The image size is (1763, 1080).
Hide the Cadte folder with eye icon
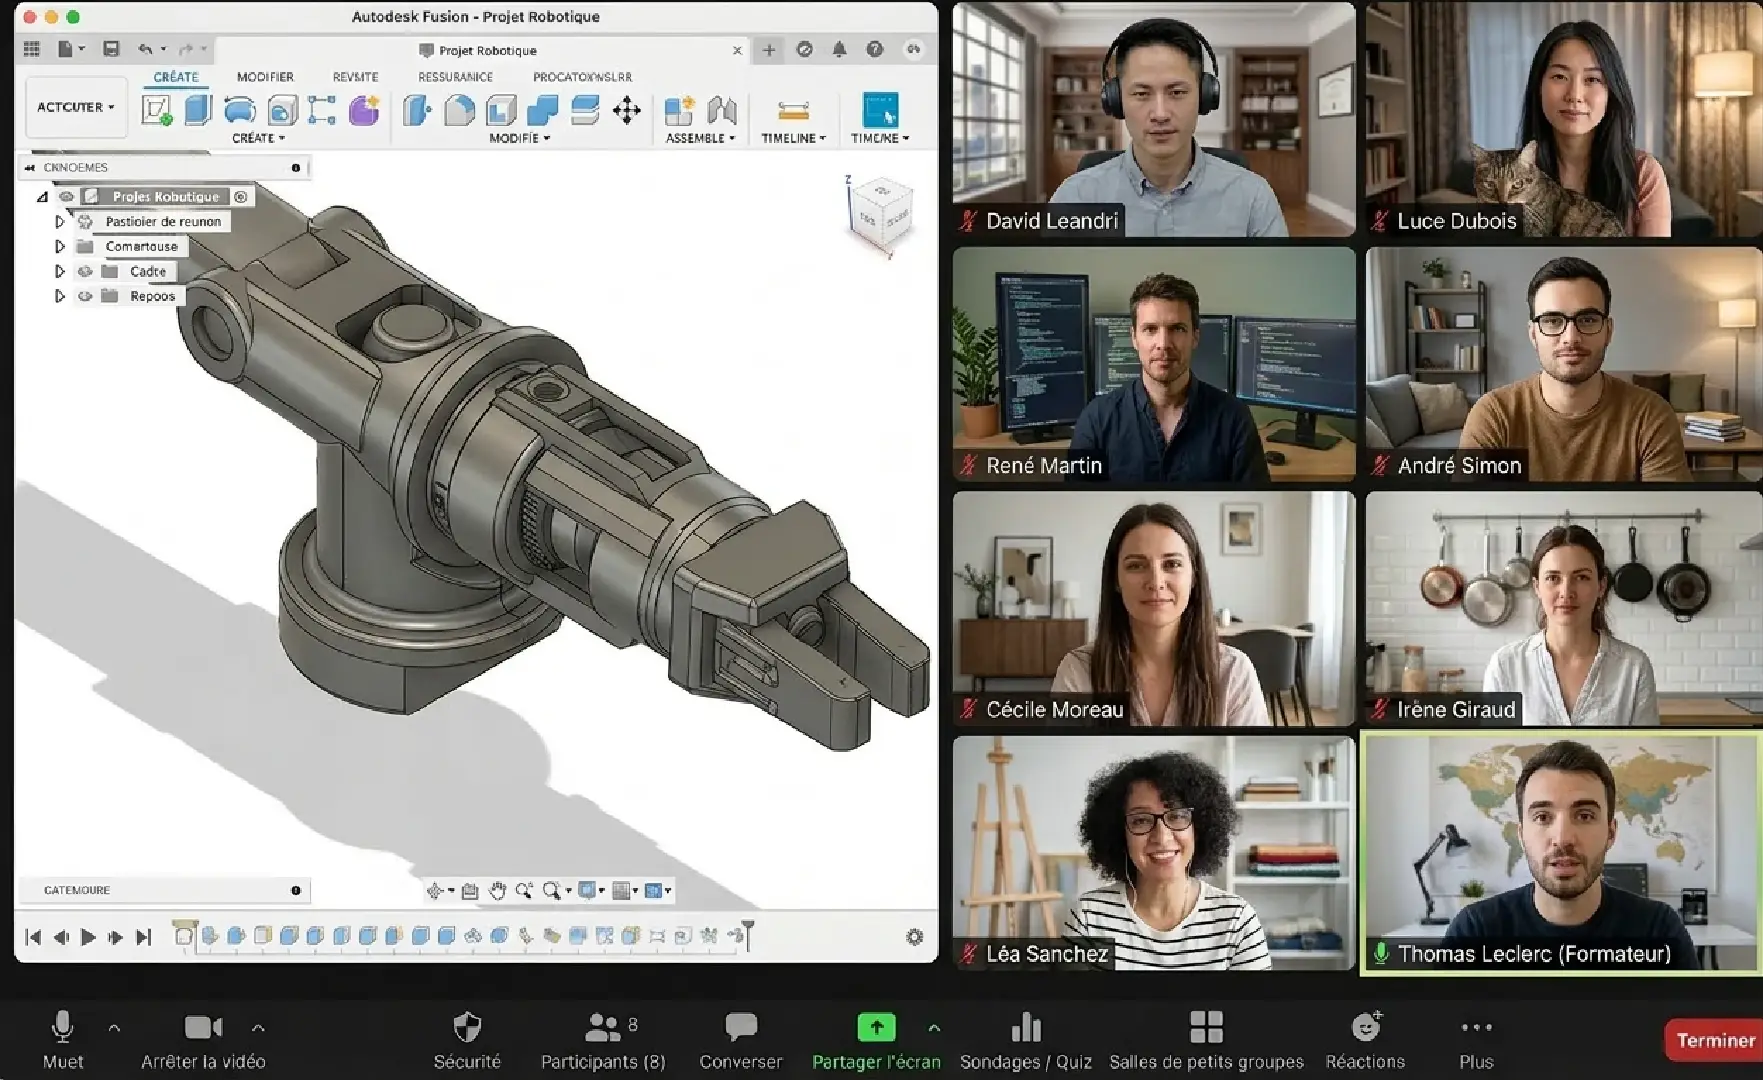click(x=85, y=271)
